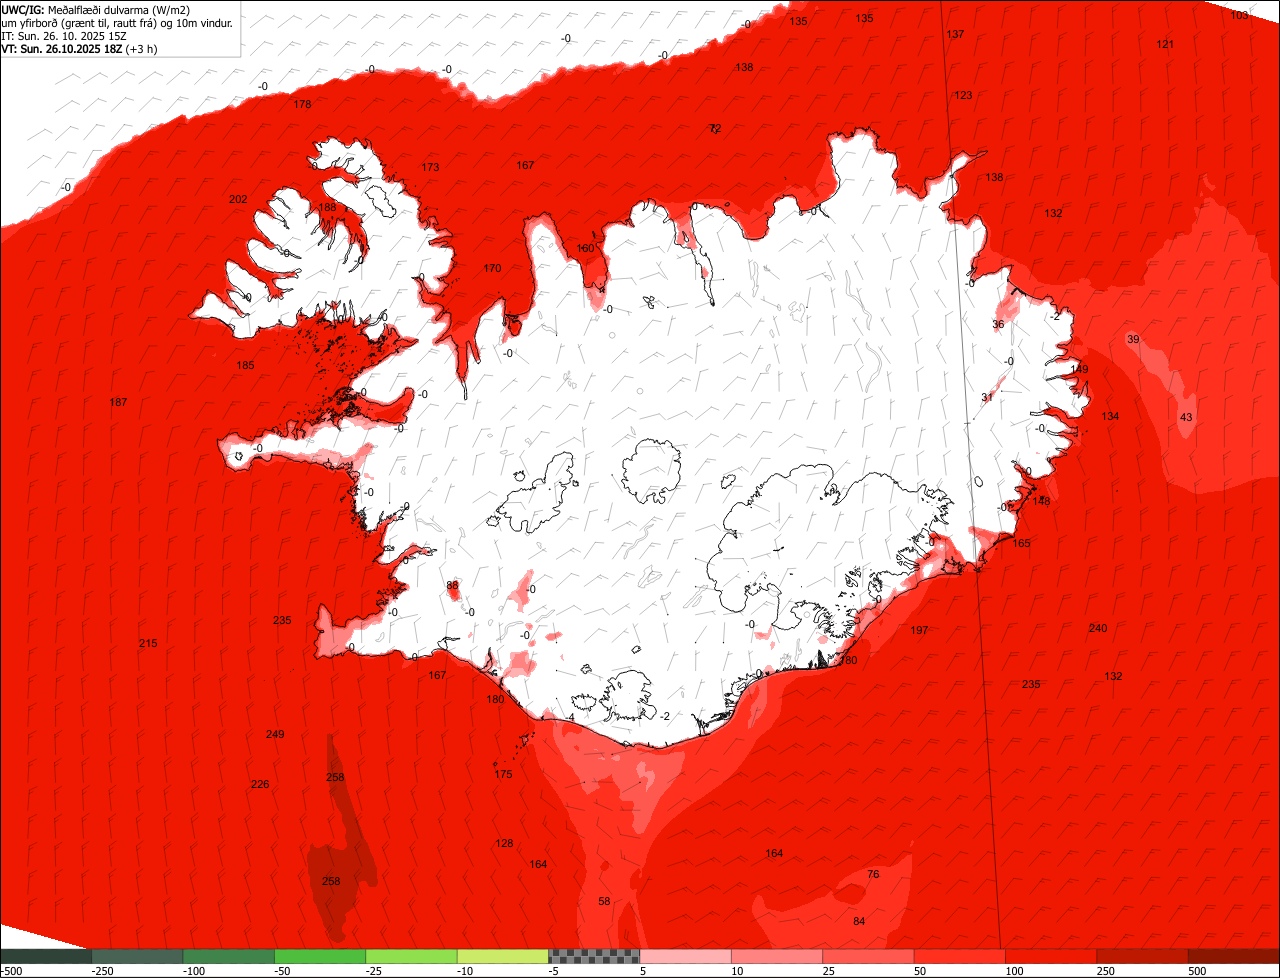Click the dark green -500 to -250 legend swatch
The width and height of the screenshot is (1280, 978).
pos(46,956)
